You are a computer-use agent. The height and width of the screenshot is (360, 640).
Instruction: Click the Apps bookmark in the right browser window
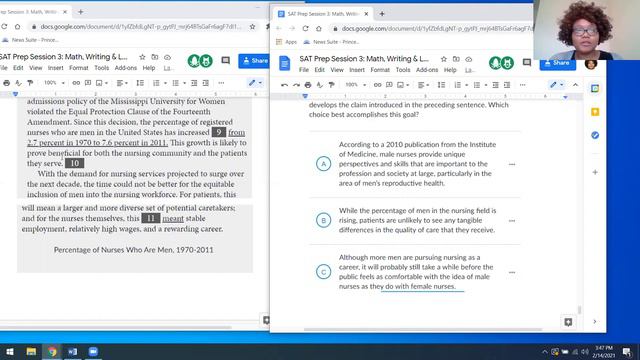pos(287,42)
